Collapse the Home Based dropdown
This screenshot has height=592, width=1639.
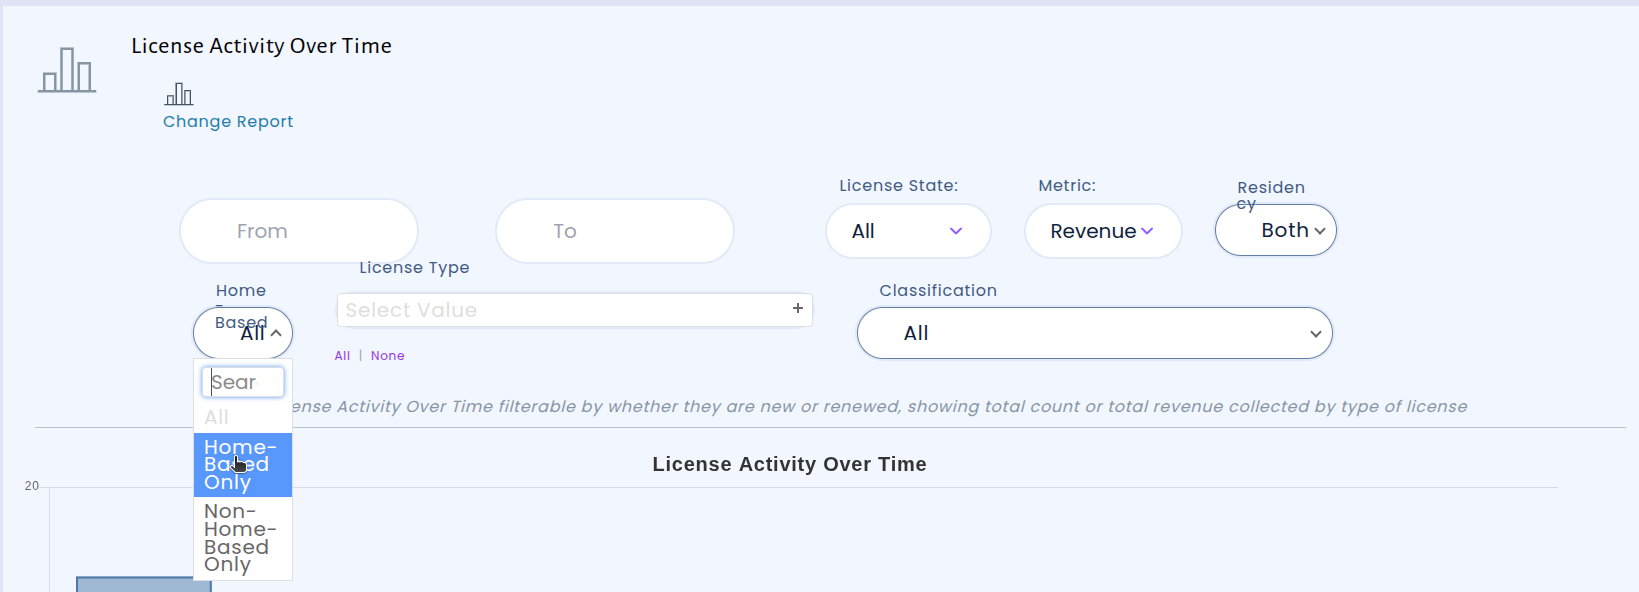click(x=243, y=333)
